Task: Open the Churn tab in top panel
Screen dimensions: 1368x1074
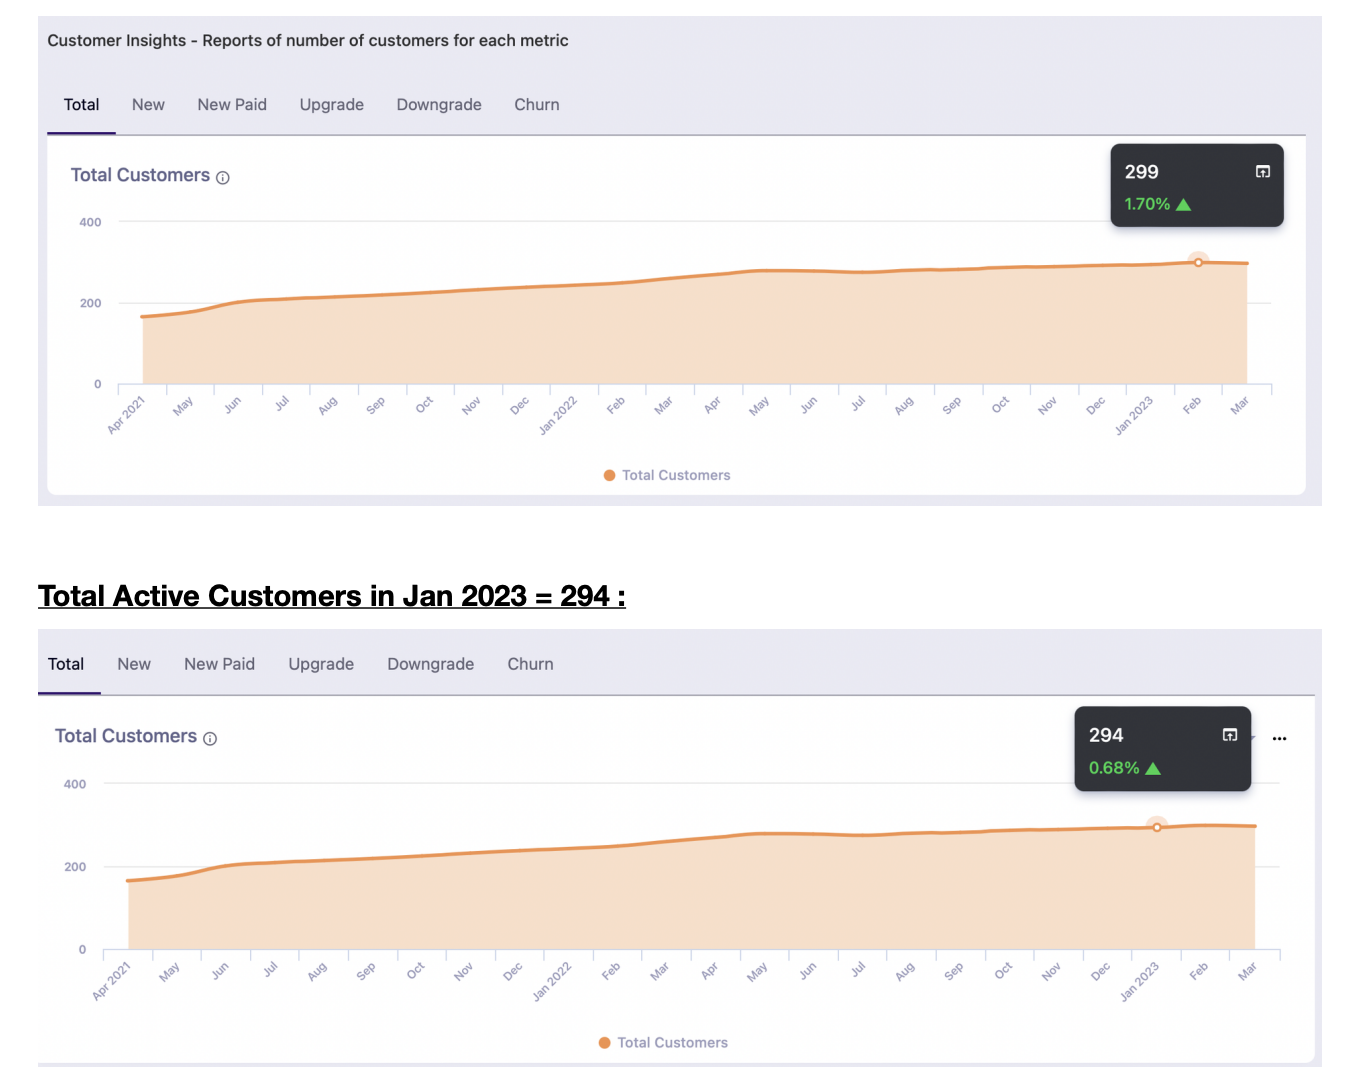Action: [536, 105]
